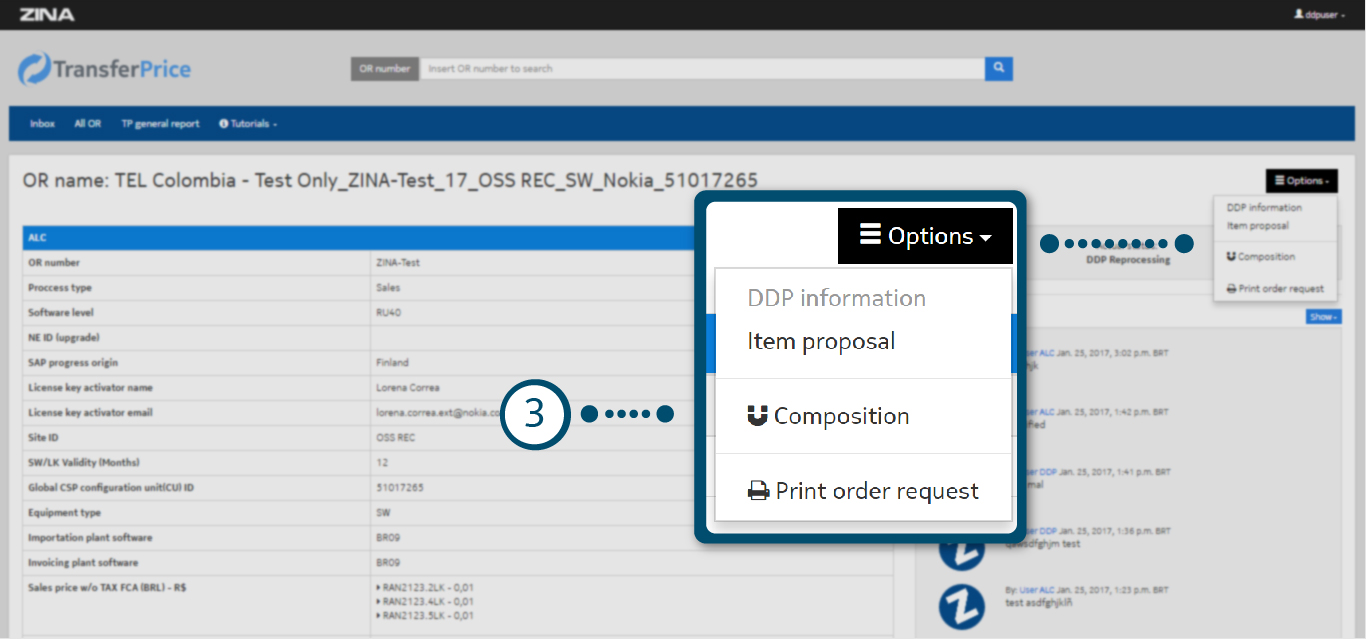The width and height of the screenshot is (1366, 639).
Task: Go to the Inbox tab
Action: 42,124
